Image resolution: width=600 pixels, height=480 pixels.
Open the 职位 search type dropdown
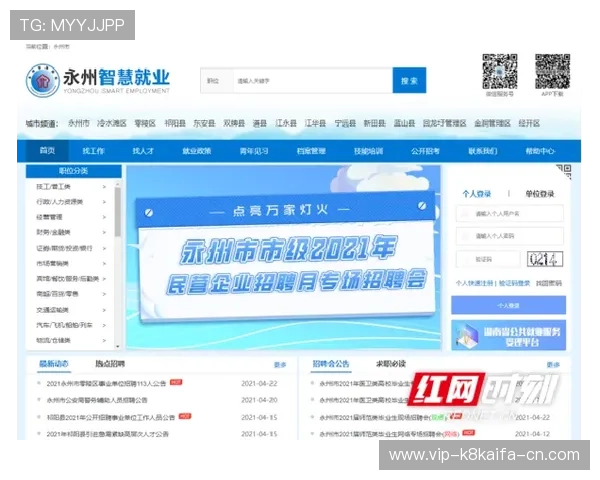tap(217, 81)
